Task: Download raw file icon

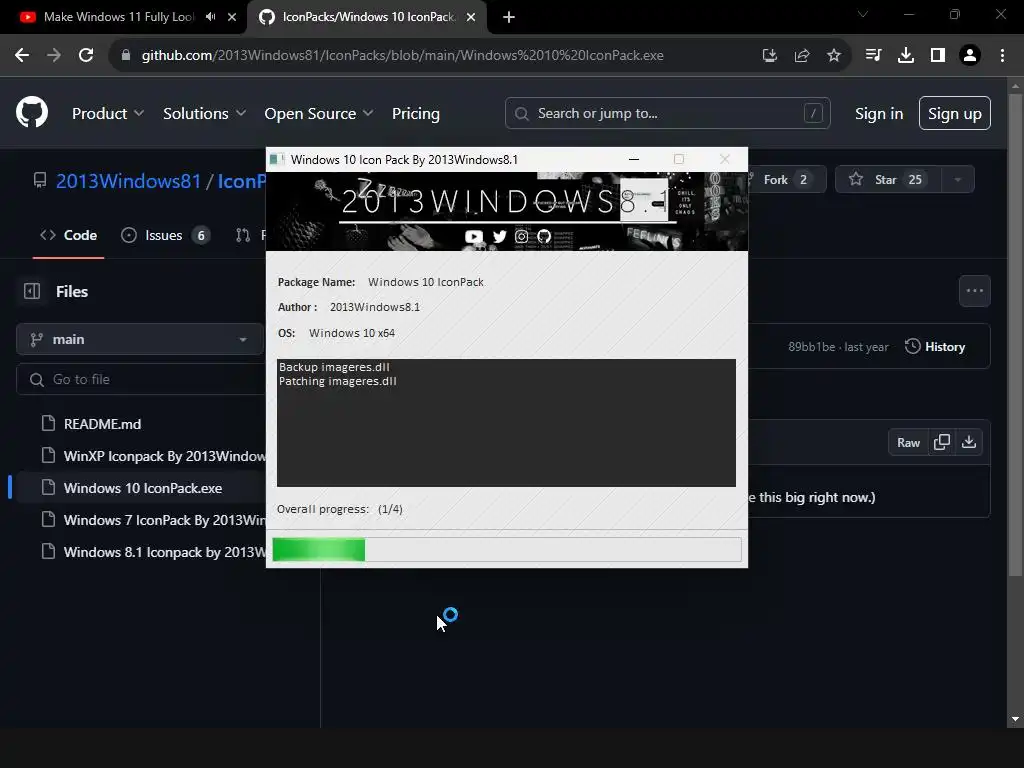Action: 969,442
